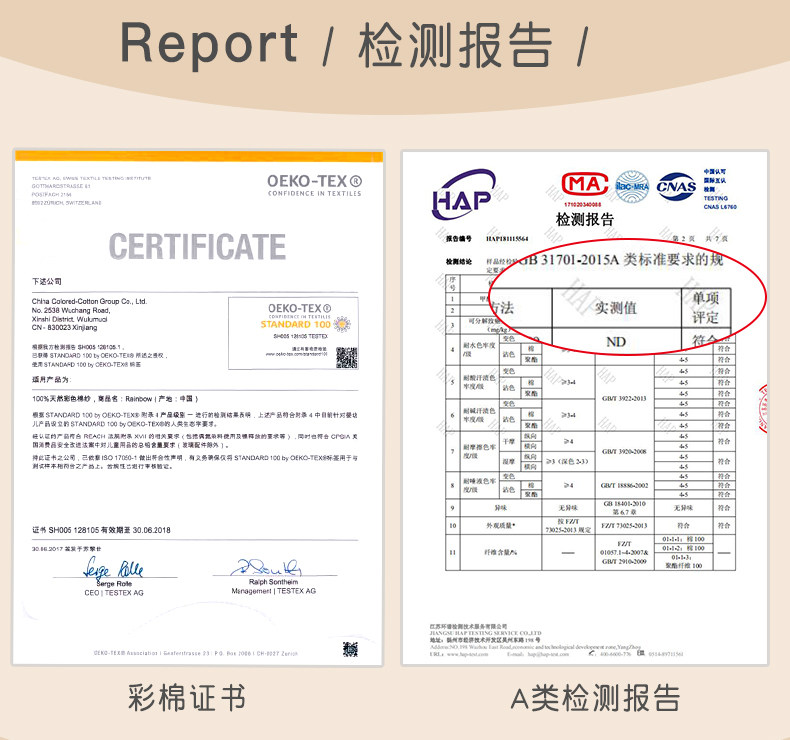Click the 'ND' measured value cell
Viewport: 790px width, 740px height.
(616, 342)
